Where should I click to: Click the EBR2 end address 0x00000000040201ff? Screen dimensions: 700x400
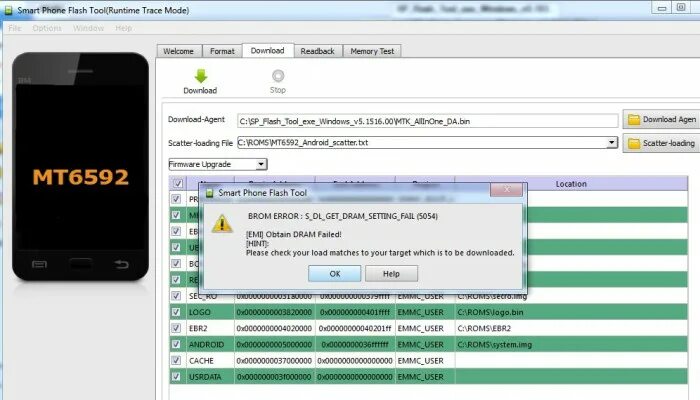pos(355,328)
